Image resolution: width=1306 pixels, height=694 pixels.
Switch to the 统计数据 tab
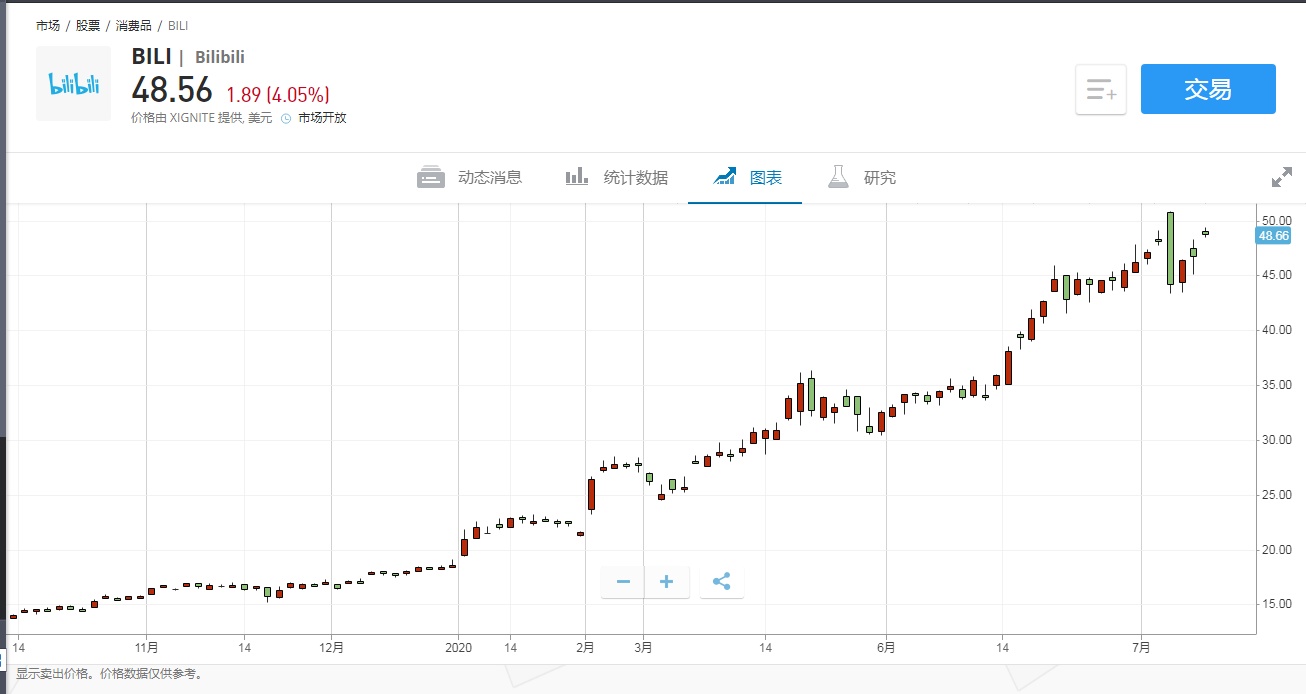pos(617,178)
